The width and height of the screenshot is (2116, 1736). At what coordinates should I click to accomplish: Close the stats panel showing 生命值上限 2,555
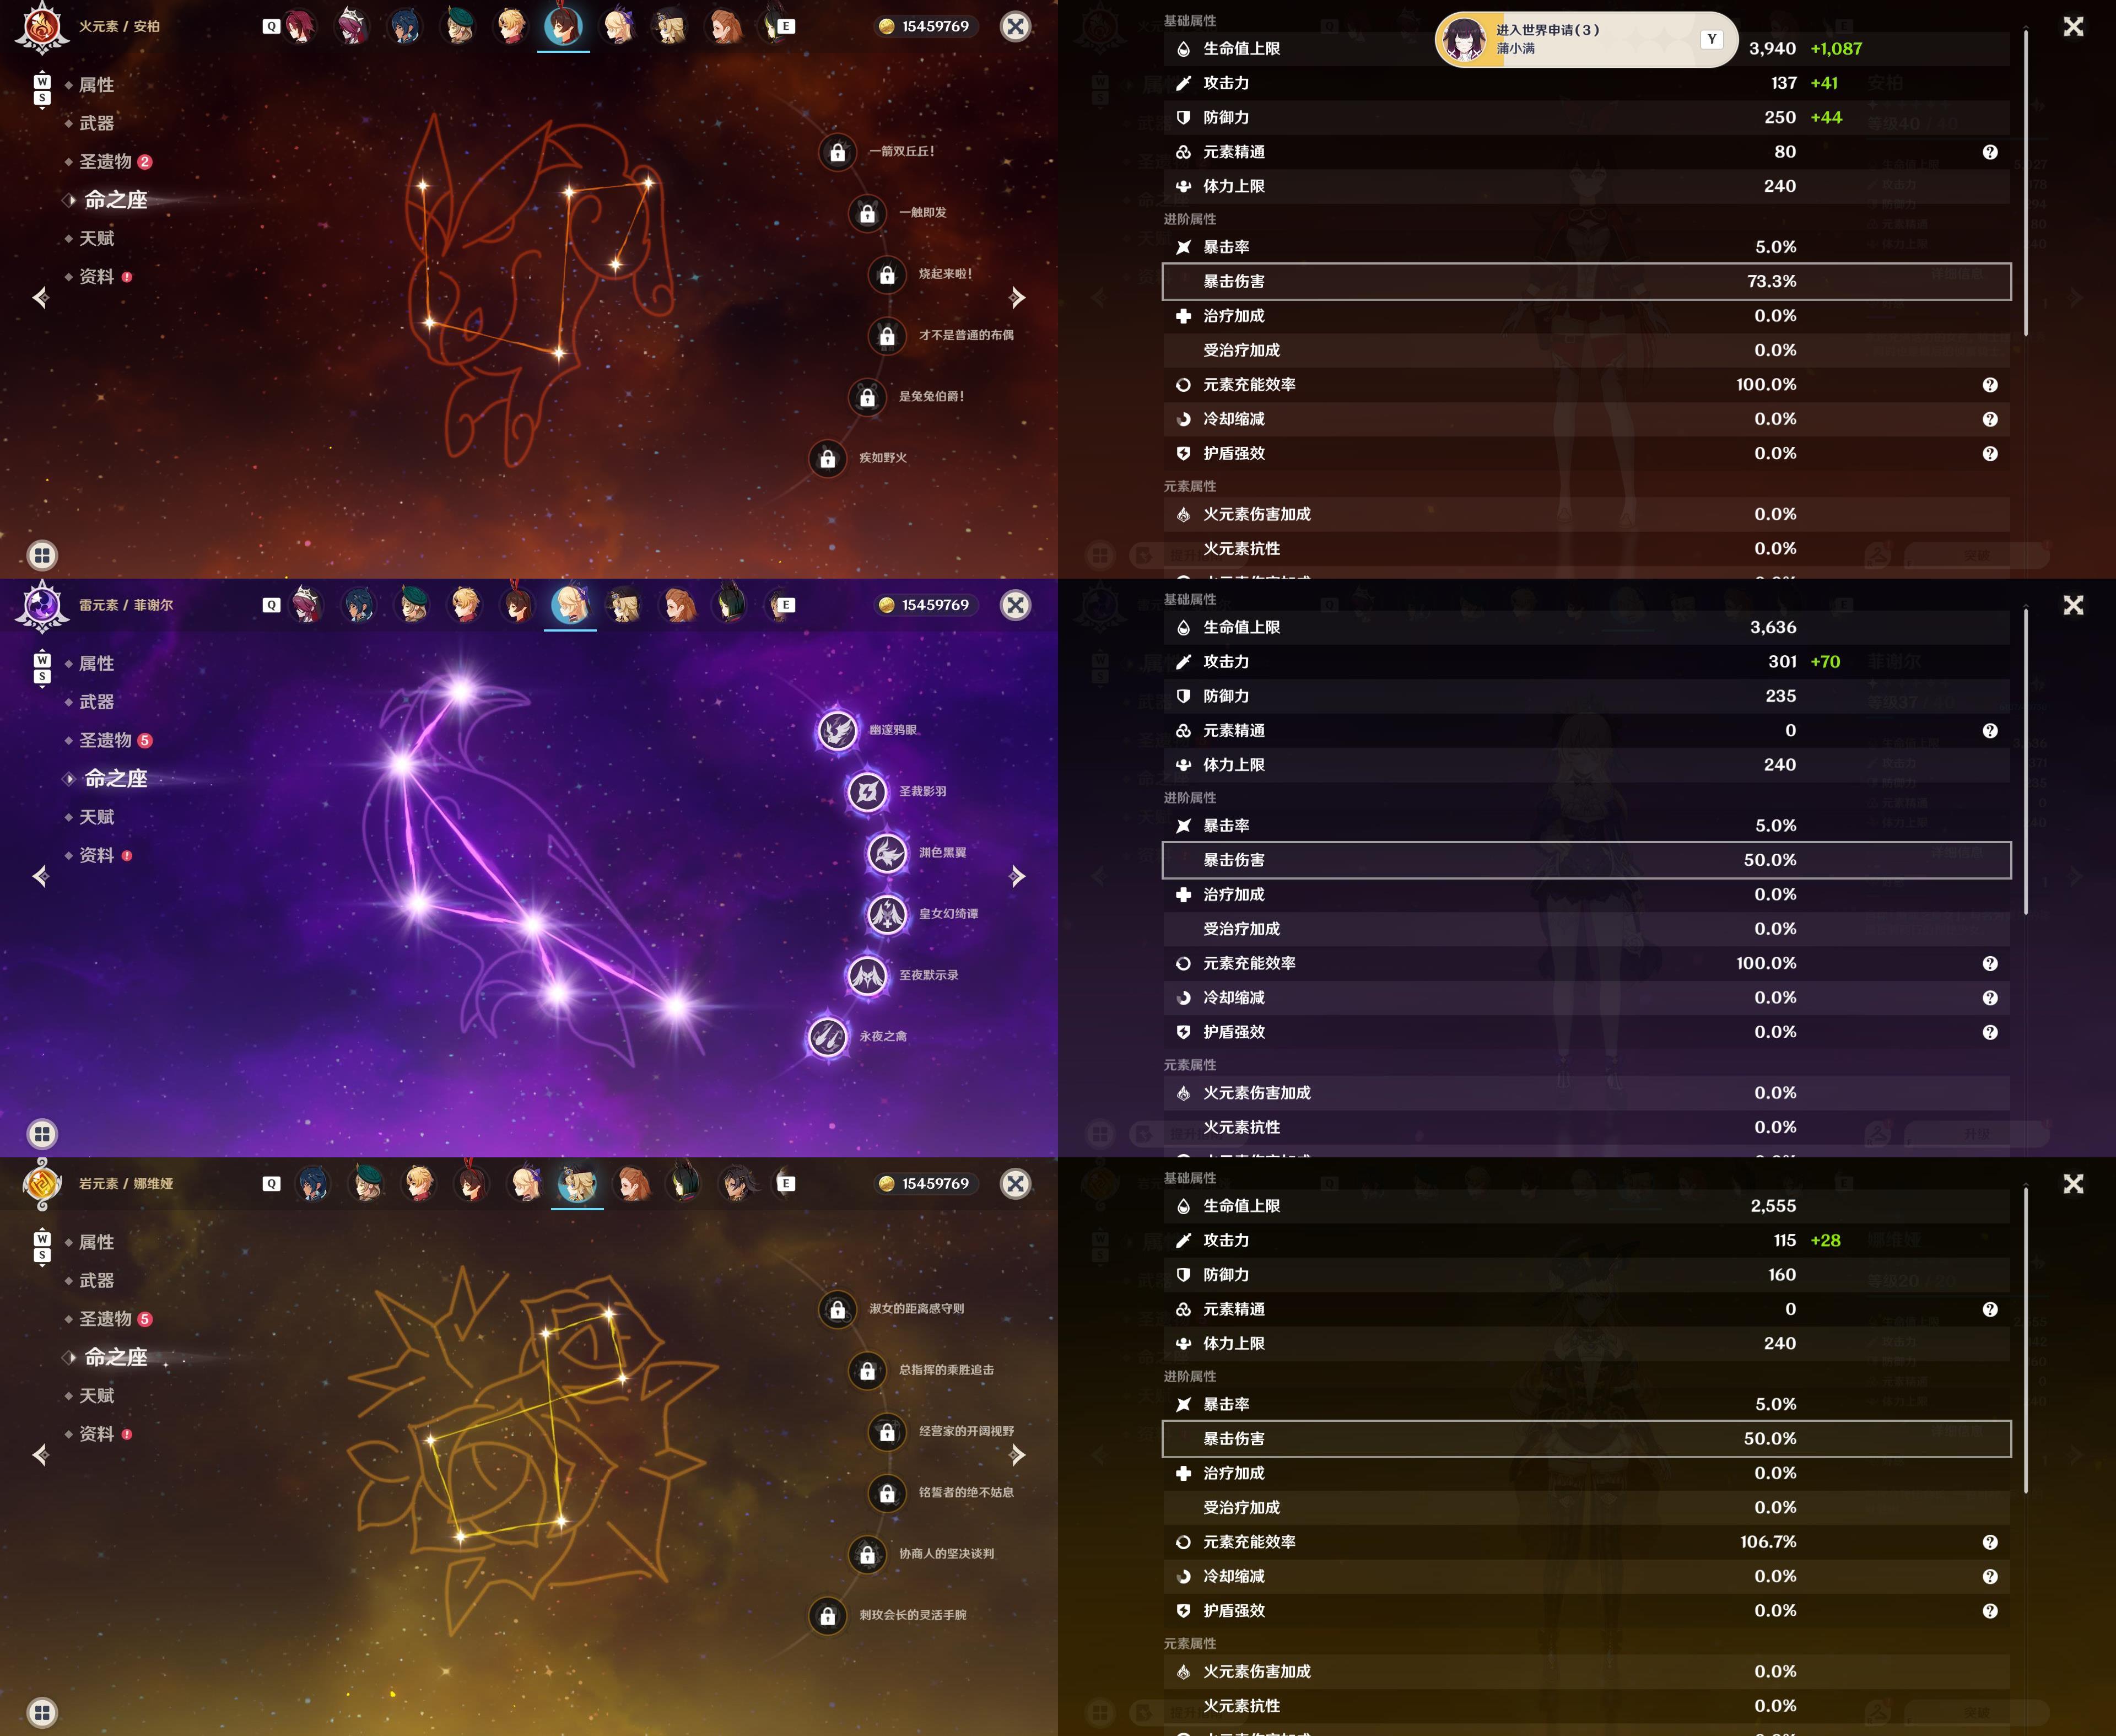coord(2073,1184)
